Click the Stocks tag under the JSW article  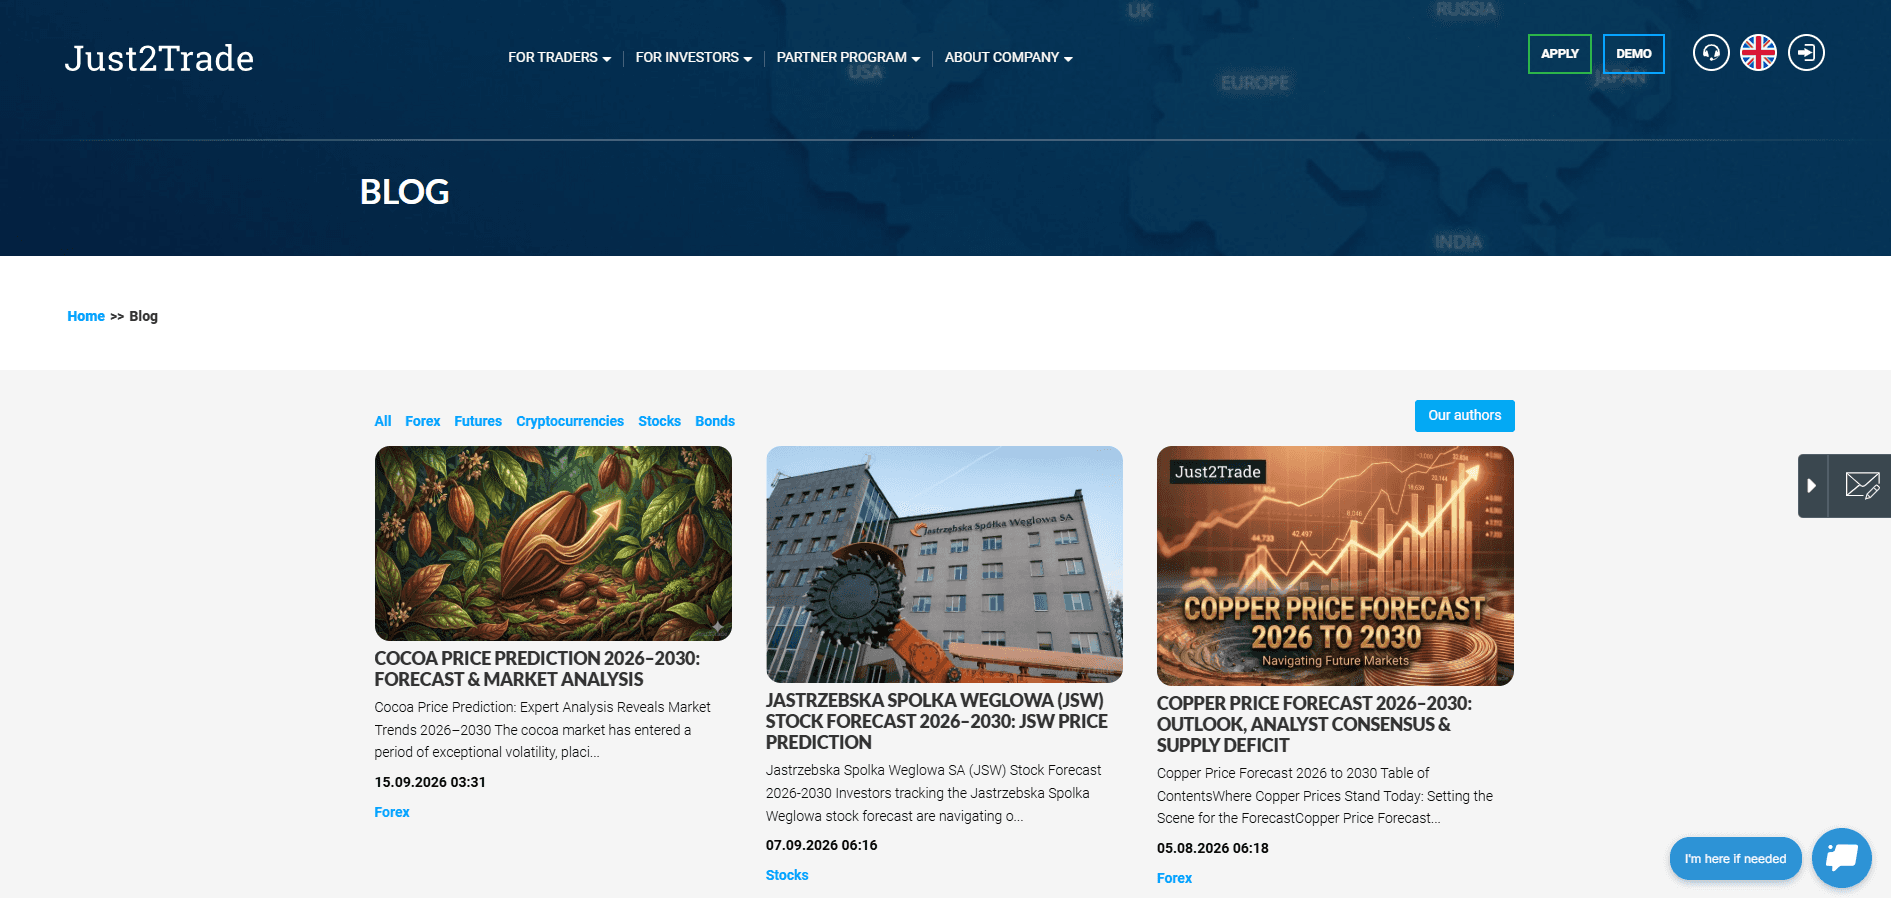pyautogui.click(x=787, y=875)
